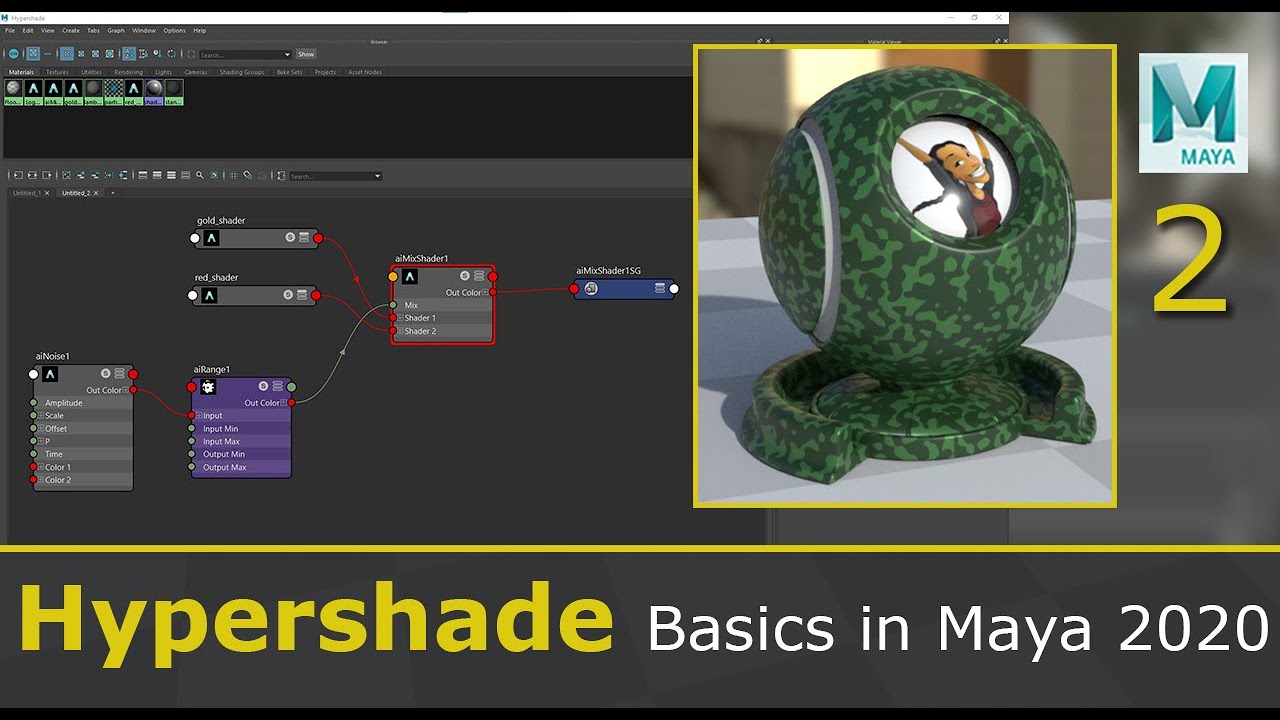Image resolution: width=1280 pixels, height=720 pixels.
Task: Click the Hypershade window title icon
Action: pyautogui.click(x=6, y=18)
